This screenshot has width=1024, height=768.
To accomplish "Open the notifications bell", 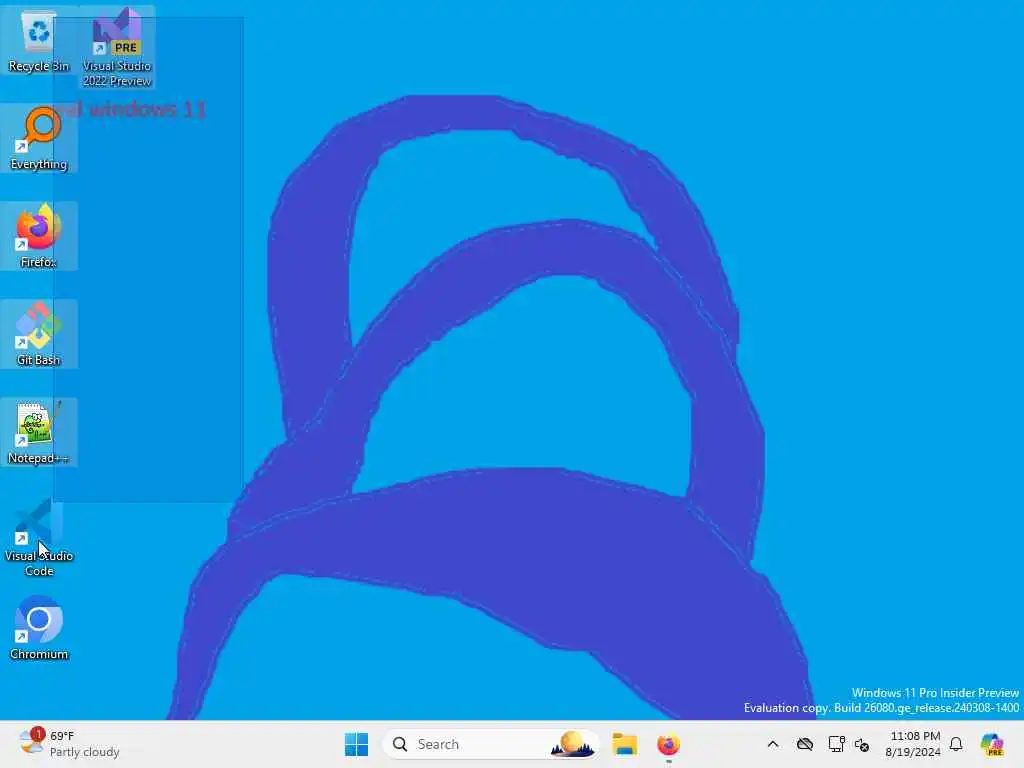I will pyautogui.click(x=956, y=744).
